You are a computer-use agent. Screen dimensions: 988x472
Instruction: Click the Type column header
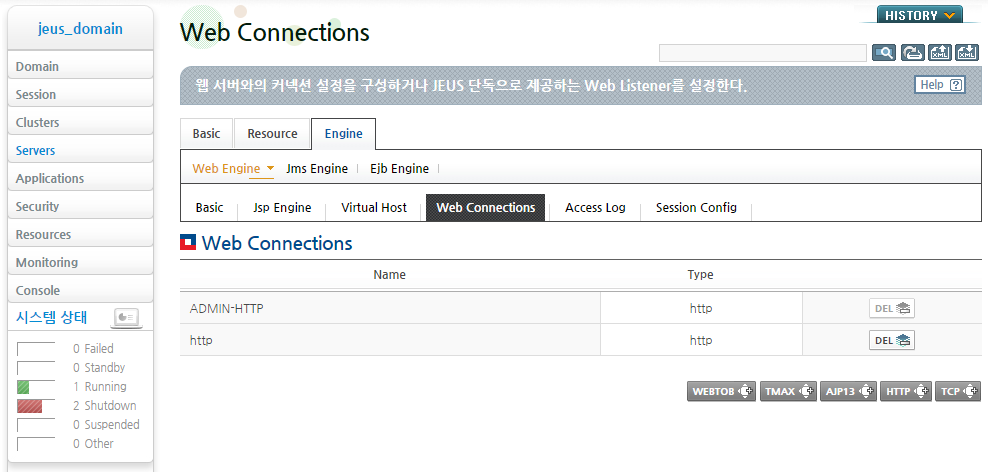click(x=701, y=275)
